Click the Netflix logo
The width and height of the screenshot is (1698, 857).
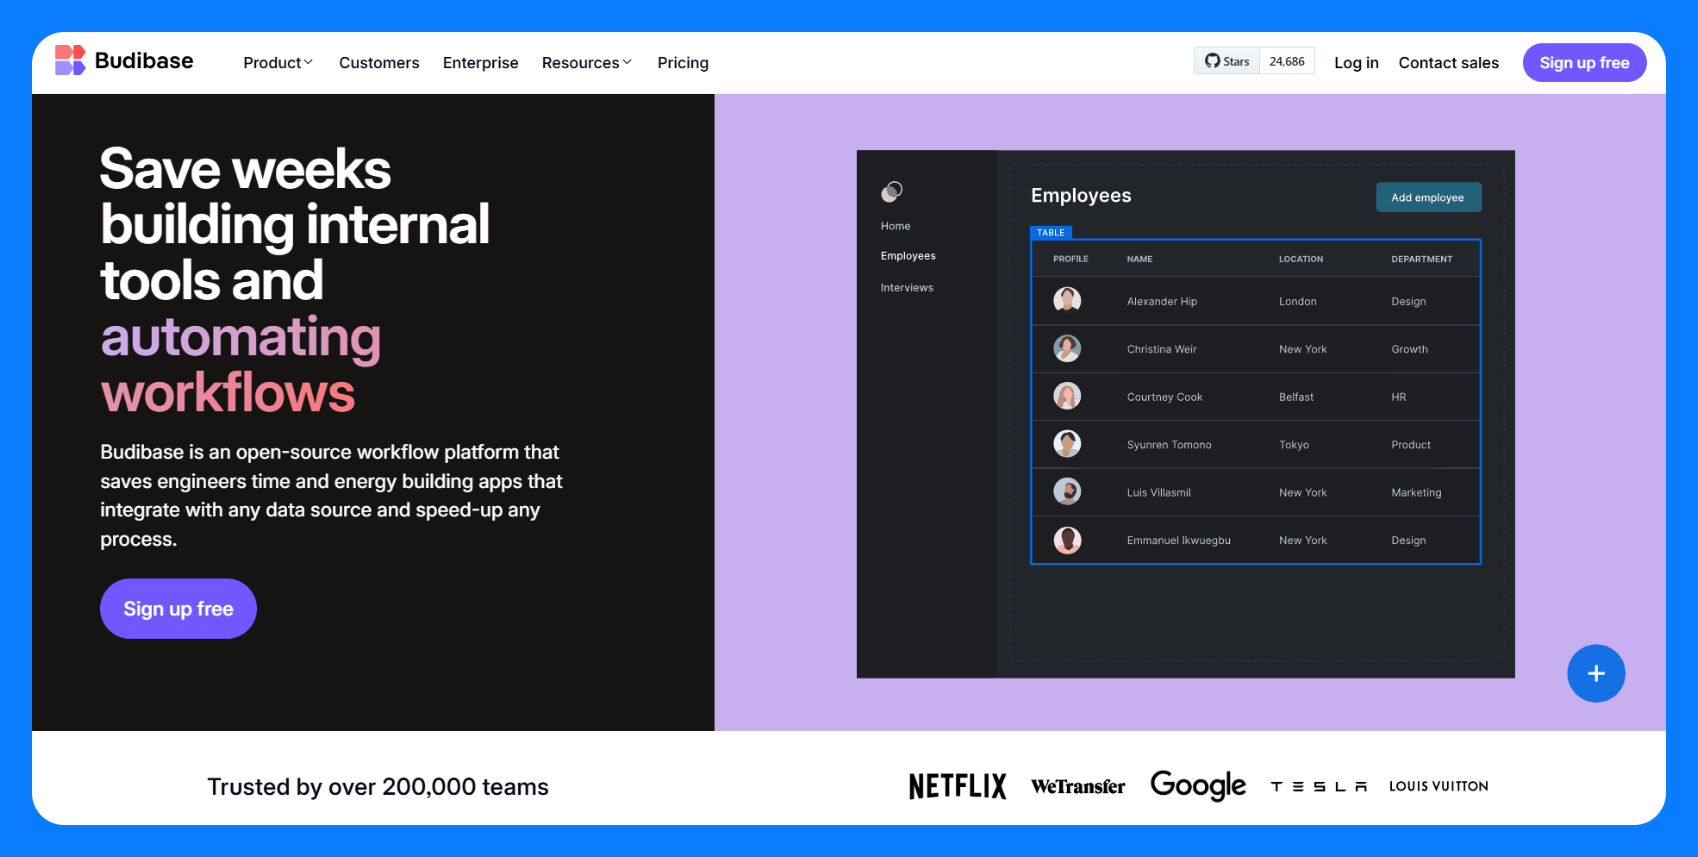coord(957,786)
